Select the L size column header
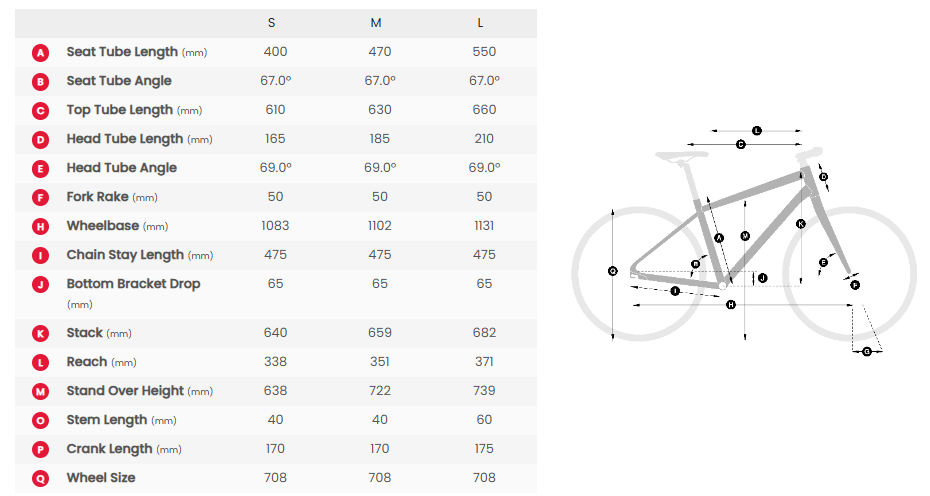 481,23
